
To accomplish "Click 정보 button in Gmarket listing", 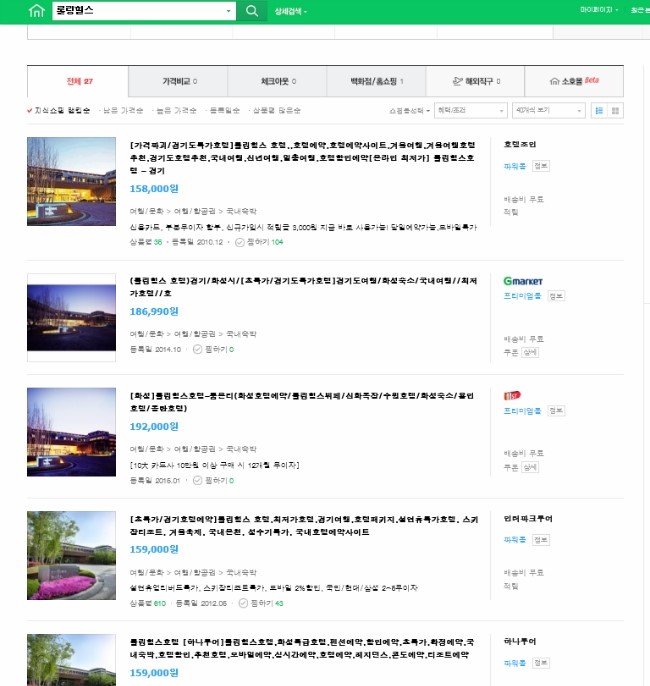I will (556, 296).
